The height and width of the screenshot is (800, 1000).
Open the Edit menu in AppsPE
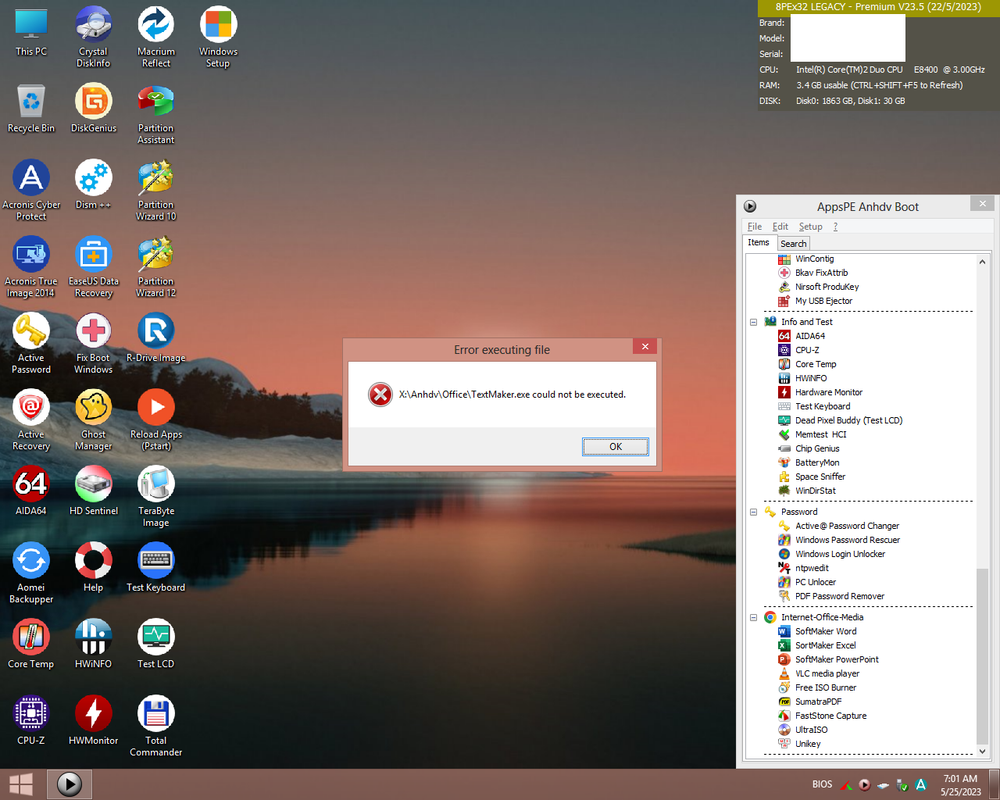click(780, 226)
